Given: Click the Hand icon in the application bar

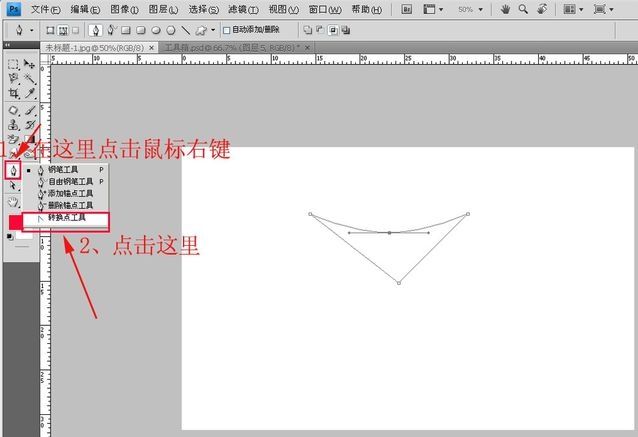Looking at the screenshot, I should coord(505,9).
